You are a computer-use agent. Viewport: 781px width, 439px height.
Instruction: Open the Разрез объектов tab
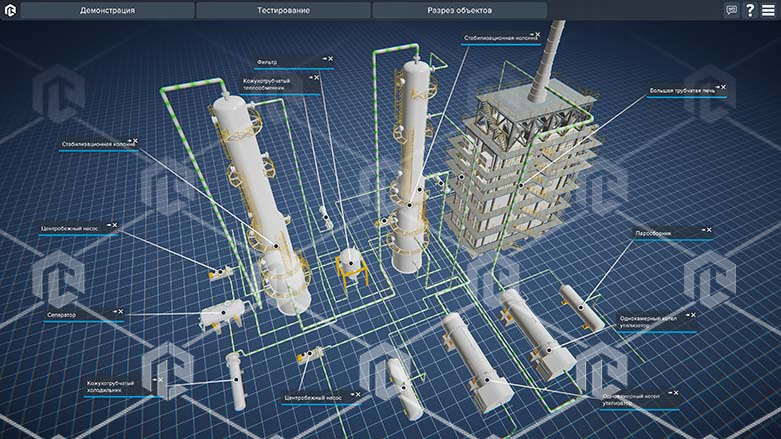coord(459,10)
